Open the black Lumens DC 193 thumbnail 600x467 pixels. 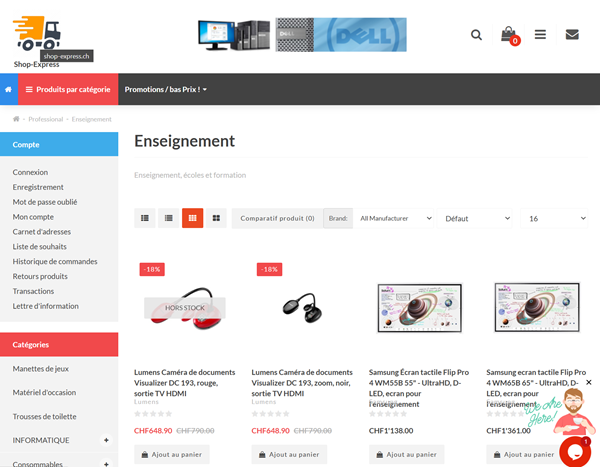click(302, 308)
